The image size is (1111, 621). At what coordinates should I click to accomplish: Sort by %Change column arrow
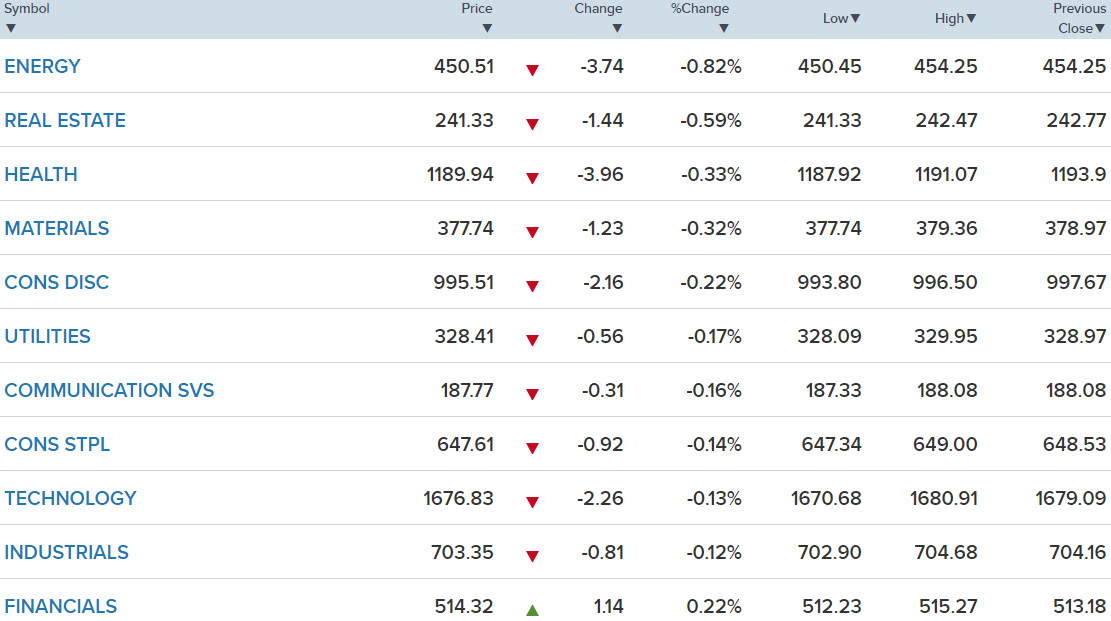tap(723, 28)
